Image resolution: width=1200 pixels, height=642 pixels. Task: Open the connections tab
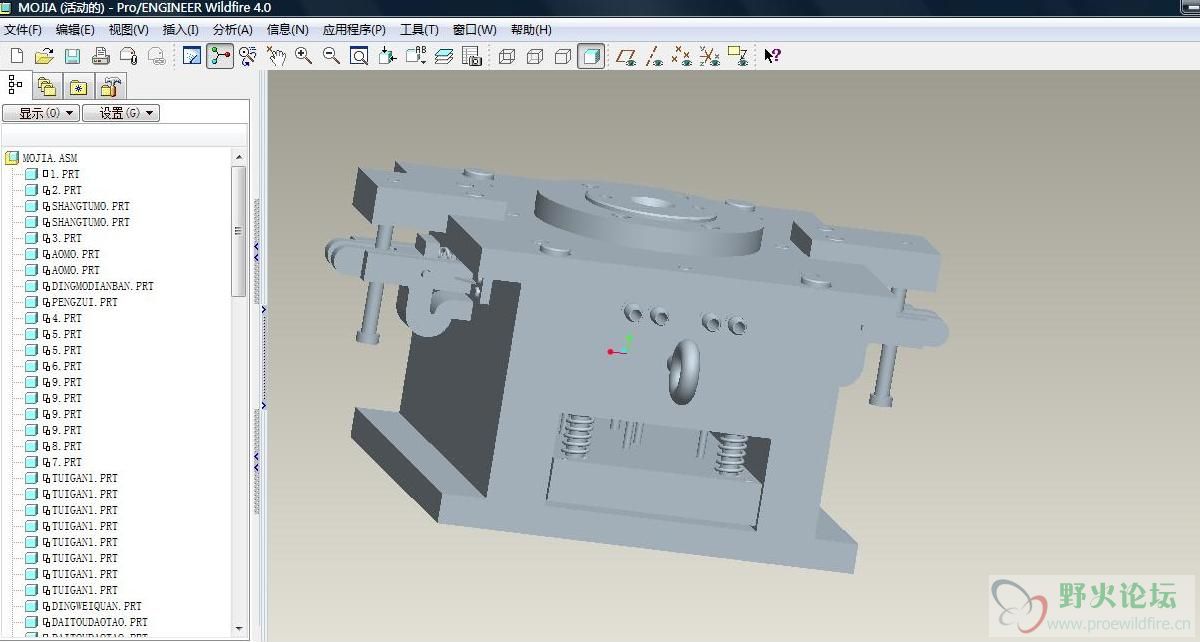click(111, 87)
